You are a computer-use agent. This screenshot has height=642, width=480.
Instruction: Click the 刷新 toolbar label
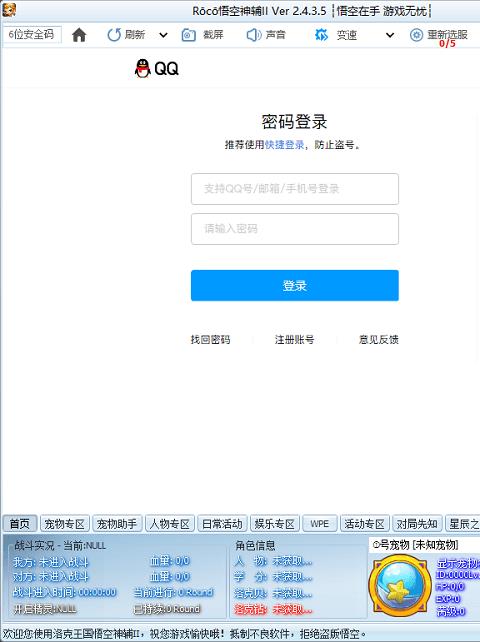pyautogui.click(x=135, y=35)
